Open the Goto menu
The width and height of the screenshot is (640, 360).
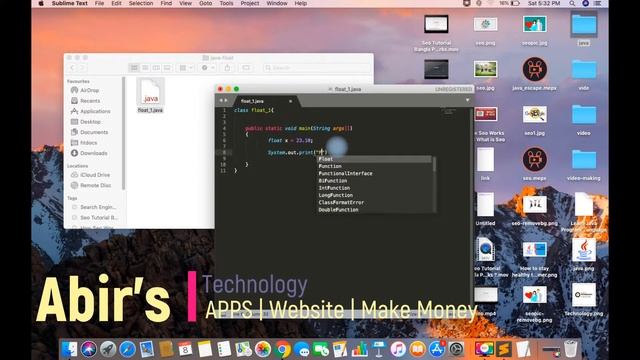tap(205, 3)
